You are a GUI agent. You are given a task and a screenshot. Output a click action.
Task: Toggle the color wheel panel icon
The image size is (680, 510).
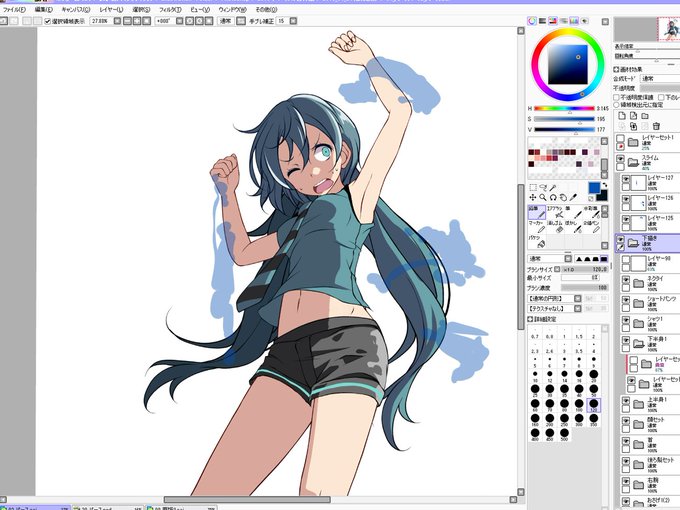532,21
